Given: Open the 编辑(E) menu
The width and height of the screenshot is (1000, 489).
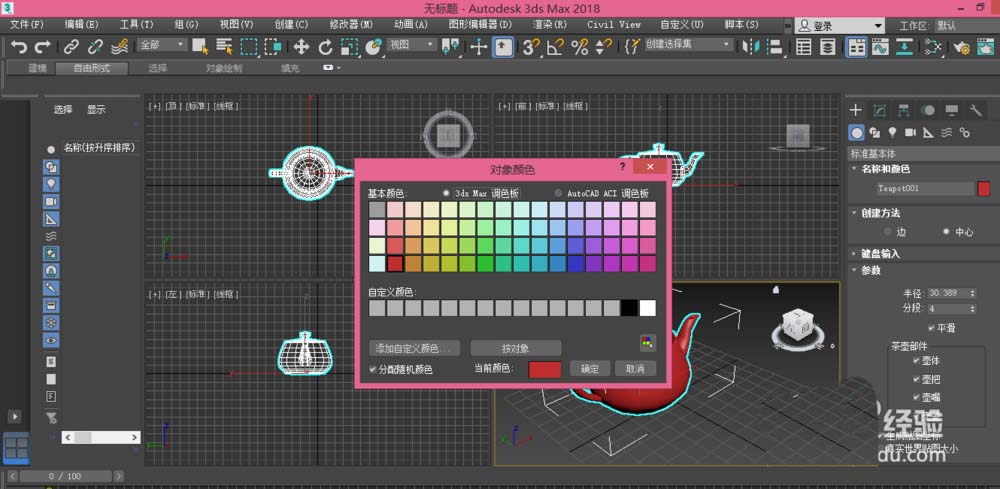Looking at the screenshot, I should (82, 24).
